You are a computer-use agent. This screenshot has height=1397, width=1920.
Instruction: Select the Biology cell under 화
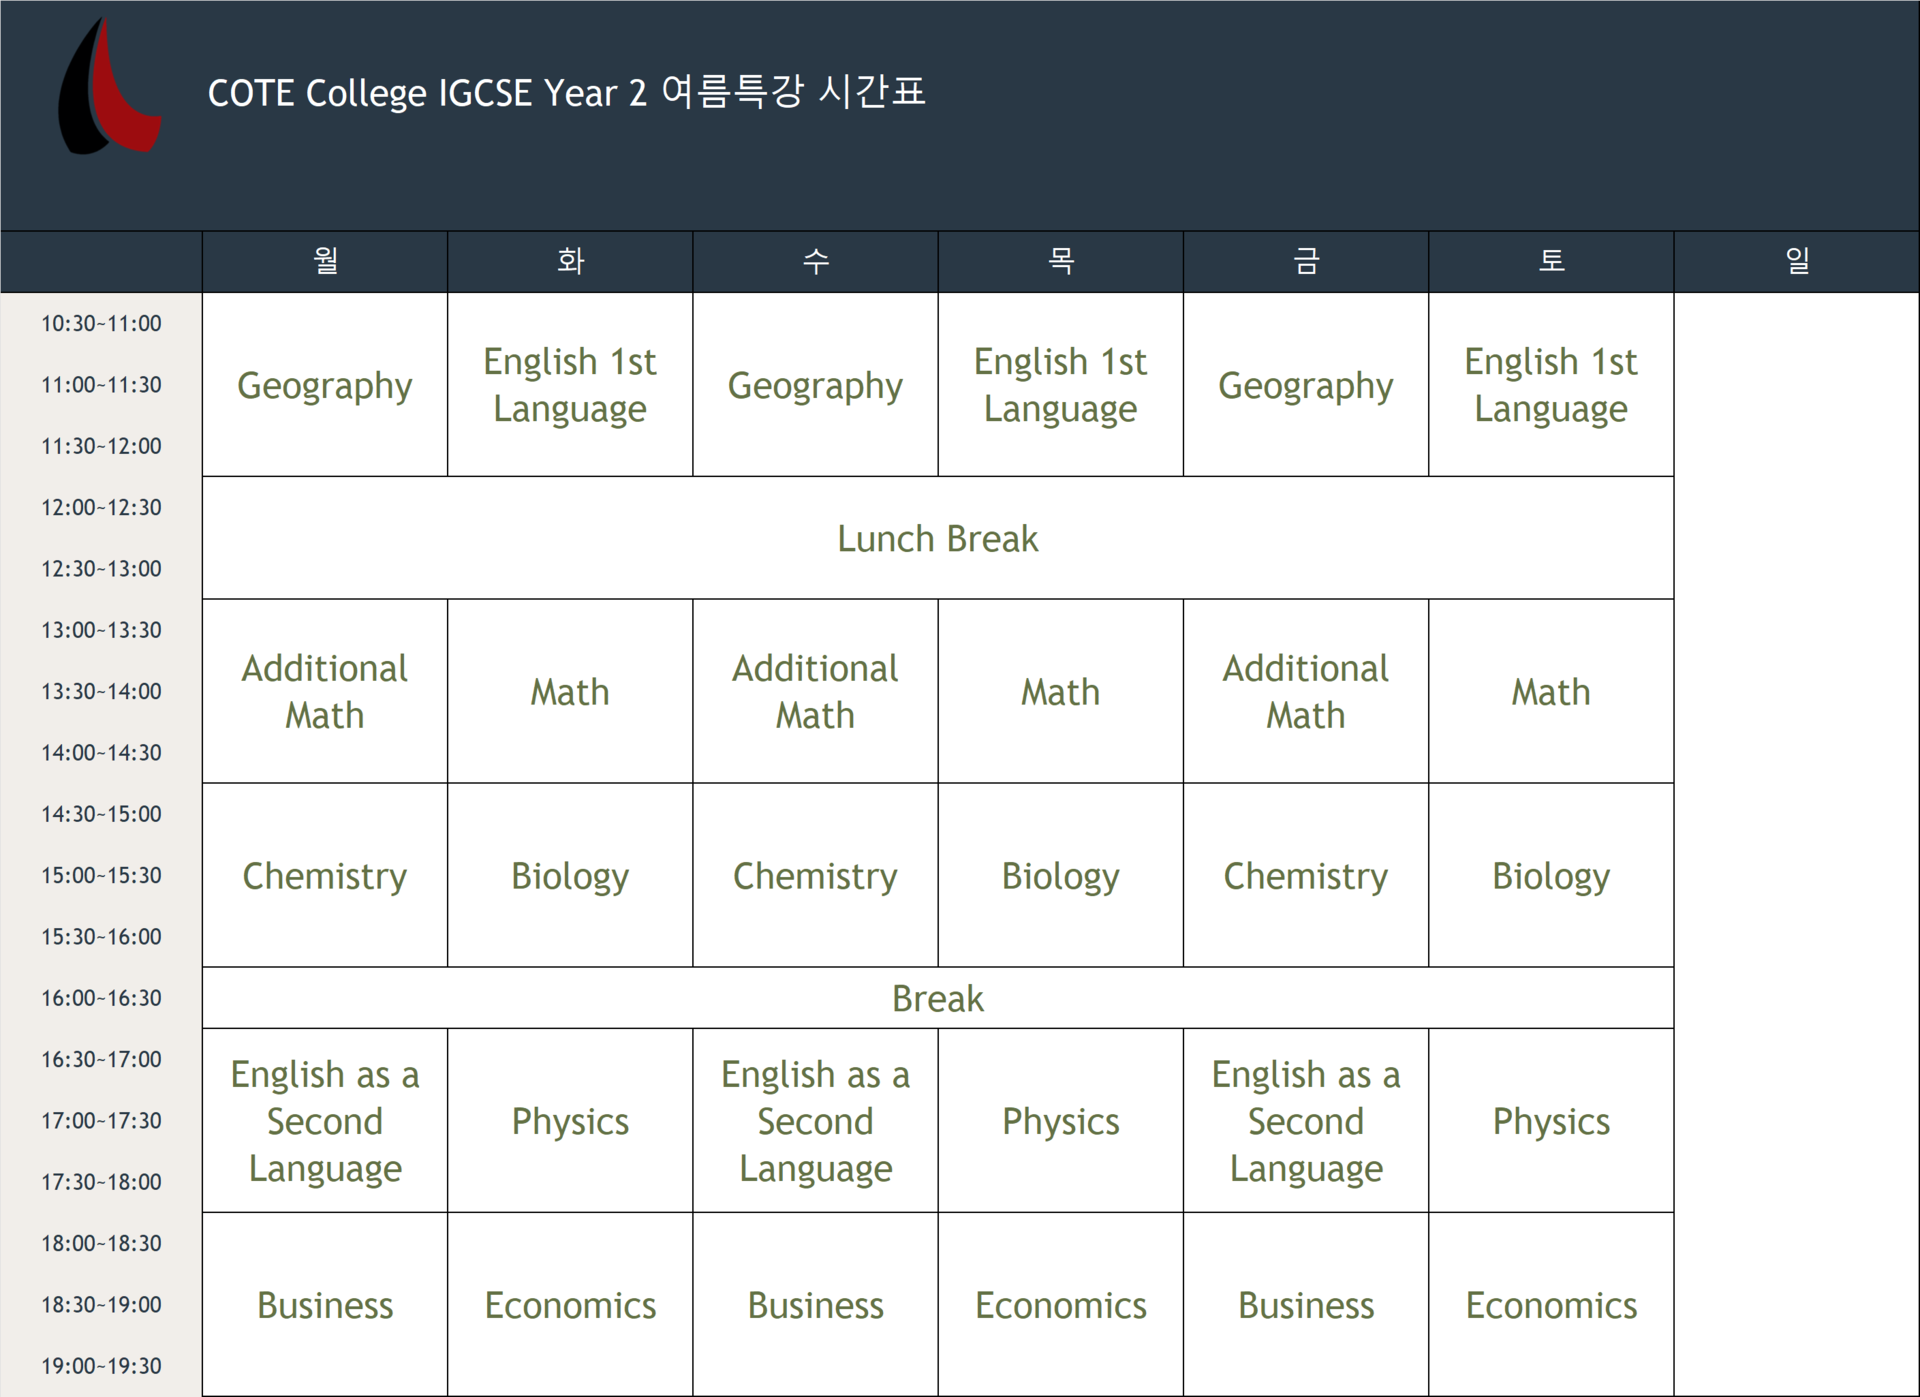[x=570, y=876]
